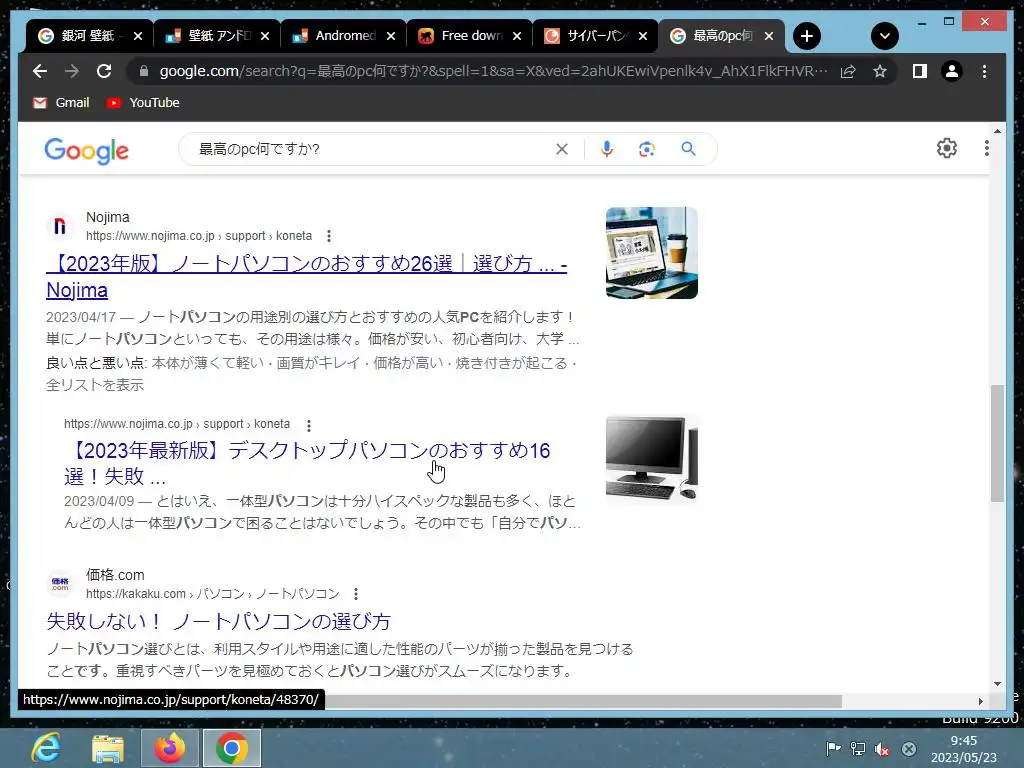Click the muted volume tray icon
Screen dimensions: 1024x768
tap(882, 748)
